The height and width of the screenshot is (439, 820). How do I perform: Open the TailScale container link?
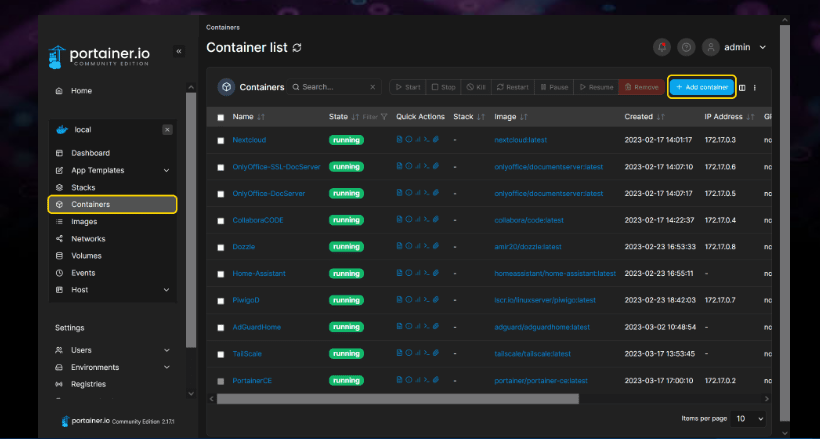point(247,354)
